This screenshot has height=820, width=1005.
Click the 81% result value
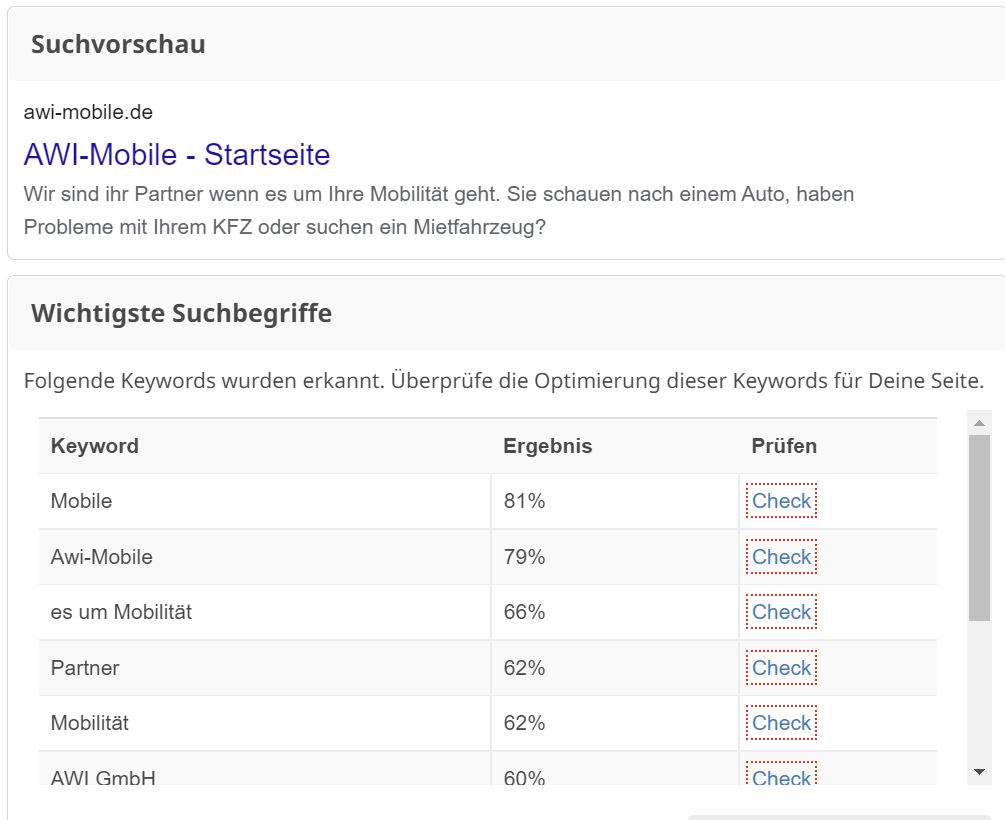pyautogui.click(x=524, y=501)
